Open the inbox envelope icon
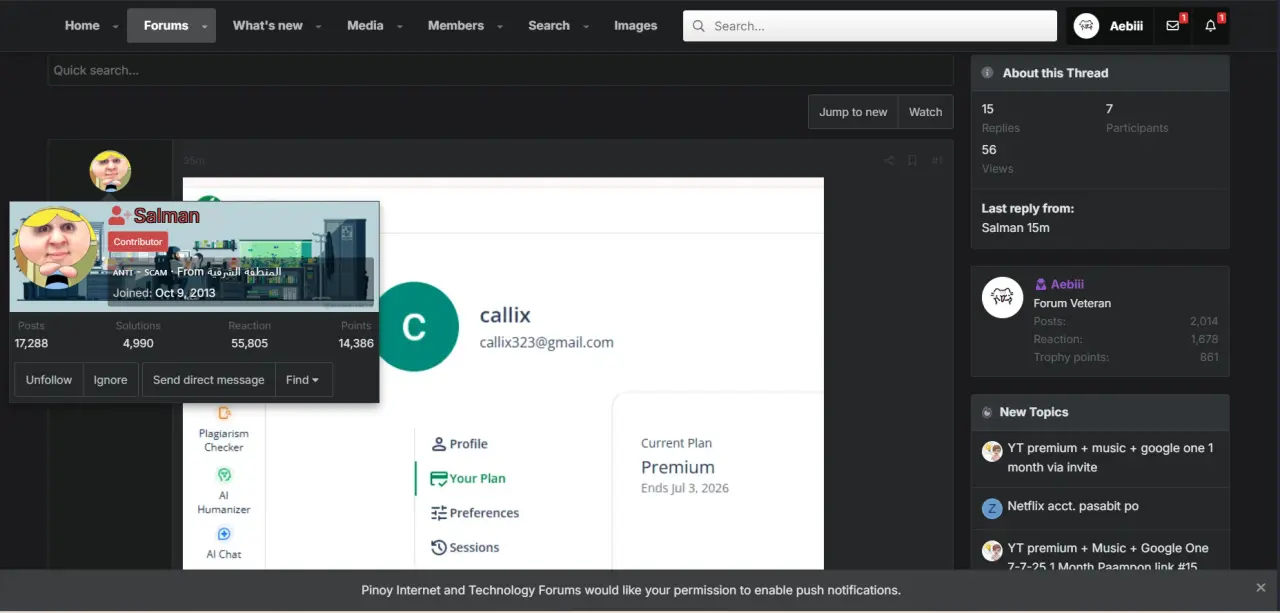 (x=1173, y=26)
